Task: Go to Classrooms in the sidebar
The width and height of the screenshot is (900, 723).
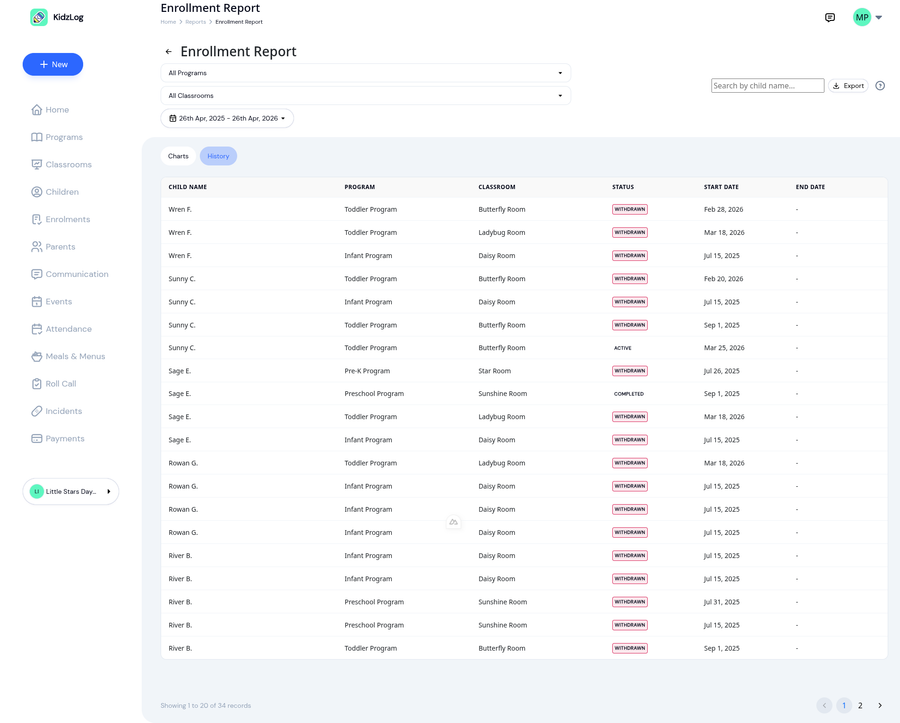Action: pyautogui.click(x=61, y=165)
